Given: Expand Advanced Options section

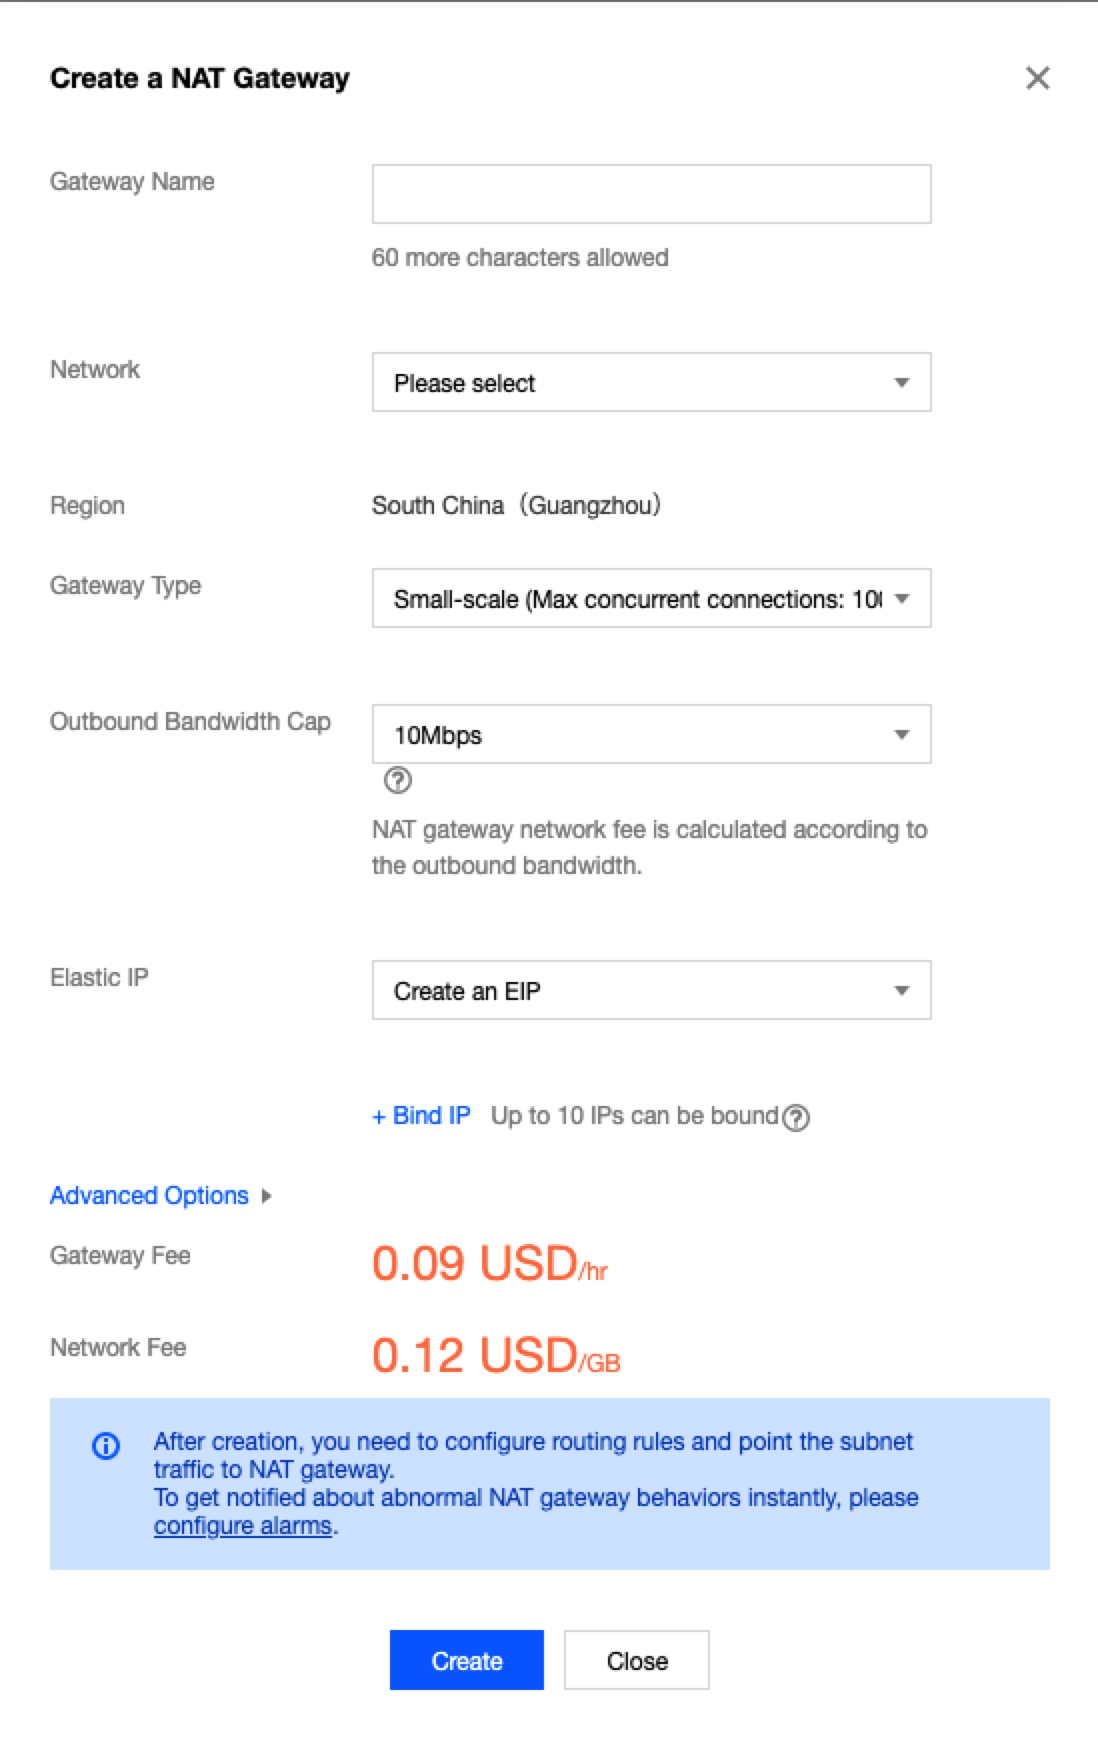Looking at the screenshot, I should pyautogui.click(x=149, y=1196).
